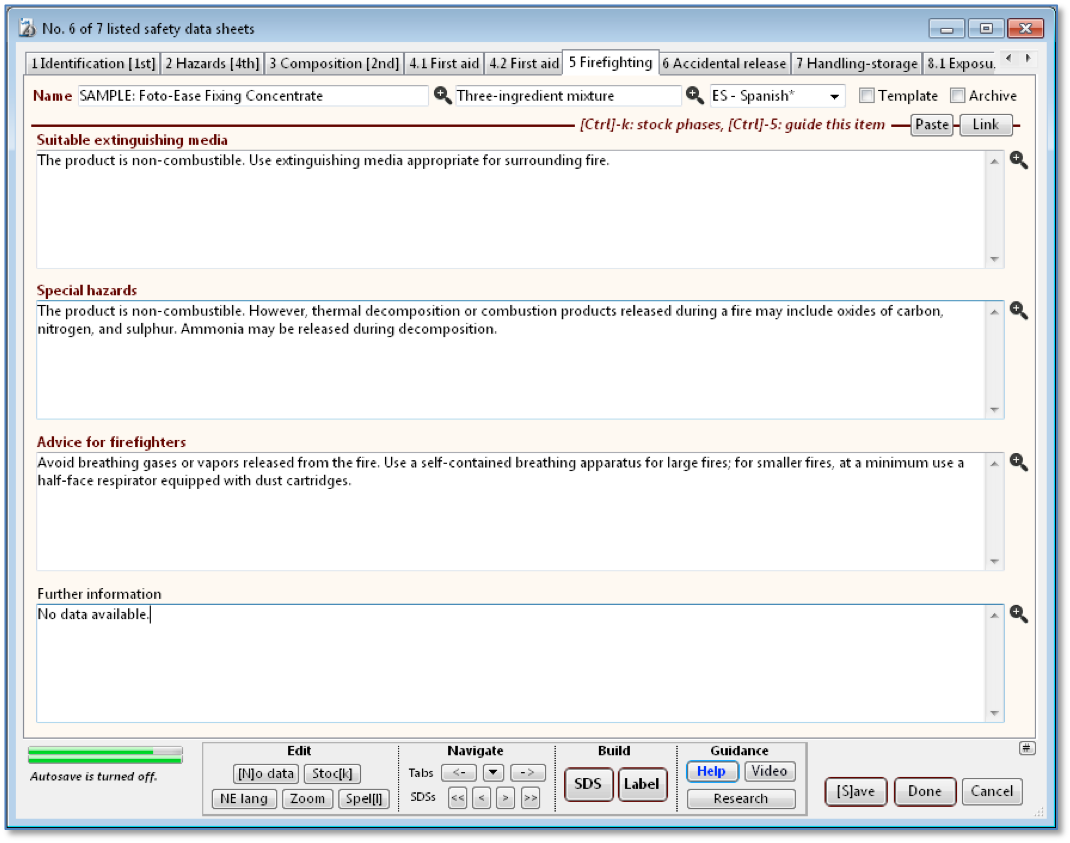Zoom the Further information field
1070x843 pixels.
[x=1019, y=614]
